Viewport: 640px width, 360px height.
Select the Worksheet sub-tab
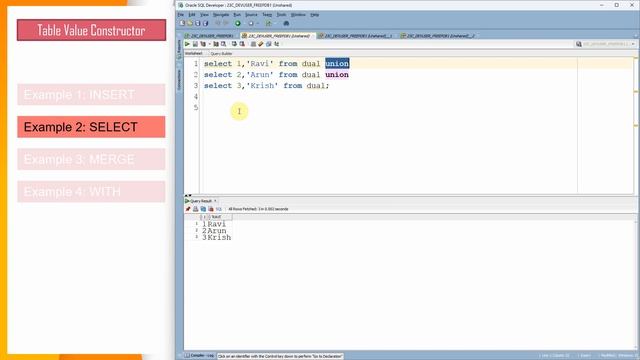click(194, 53)
